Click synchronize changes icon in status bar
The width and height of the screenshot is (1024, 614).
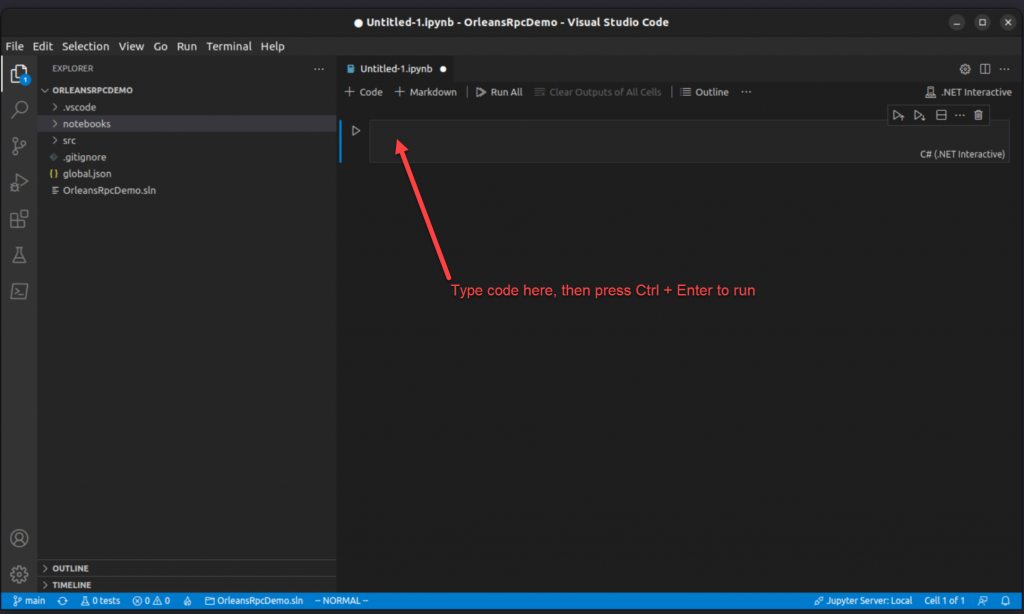coord(62,601)
